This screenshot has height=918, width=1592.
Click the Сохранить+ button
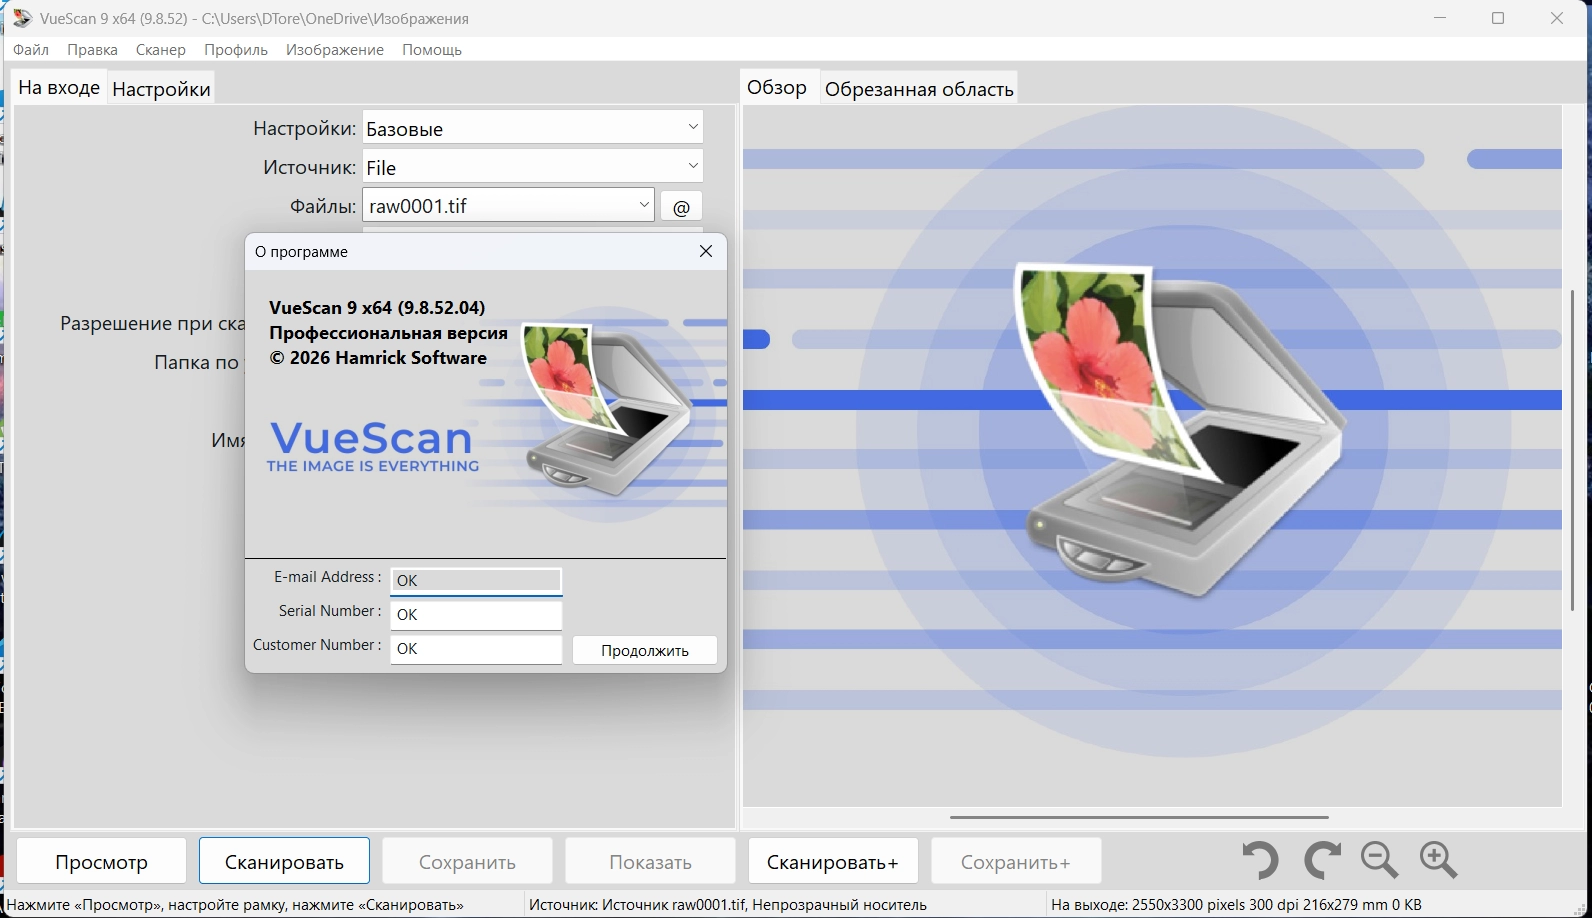coord(1016,861)
